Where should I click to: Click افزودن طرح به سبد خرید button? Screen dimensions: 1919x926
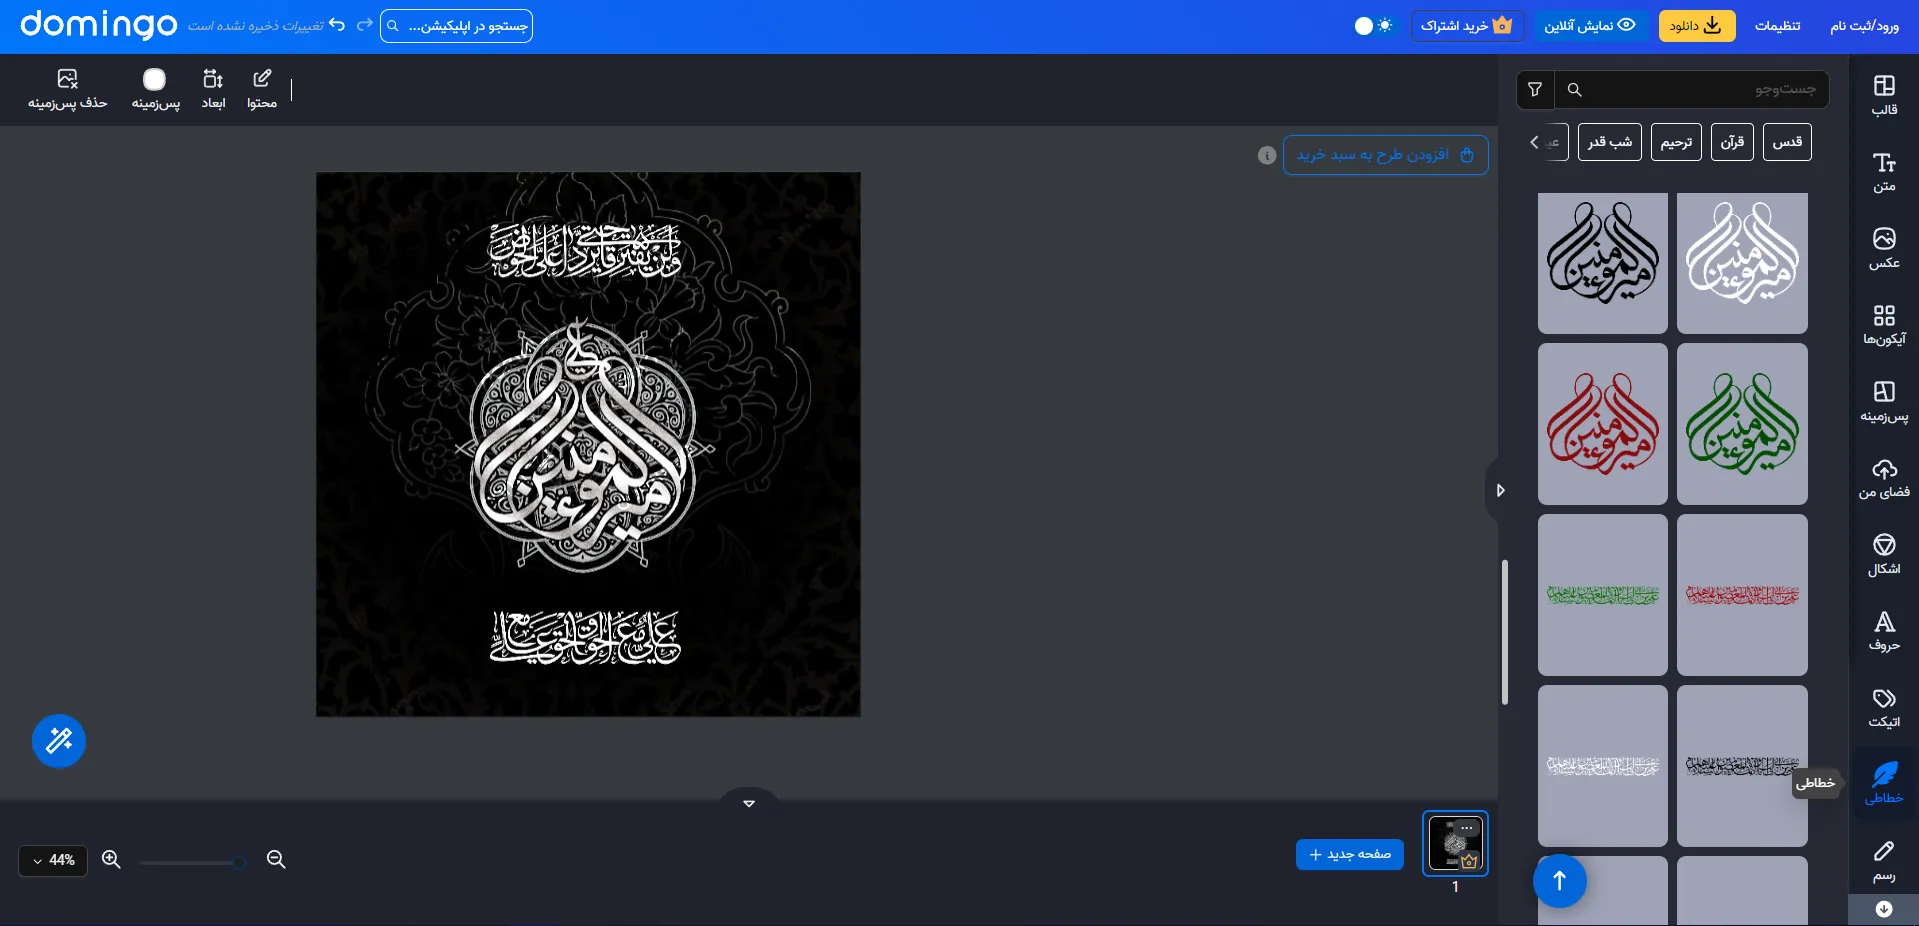1385,155
